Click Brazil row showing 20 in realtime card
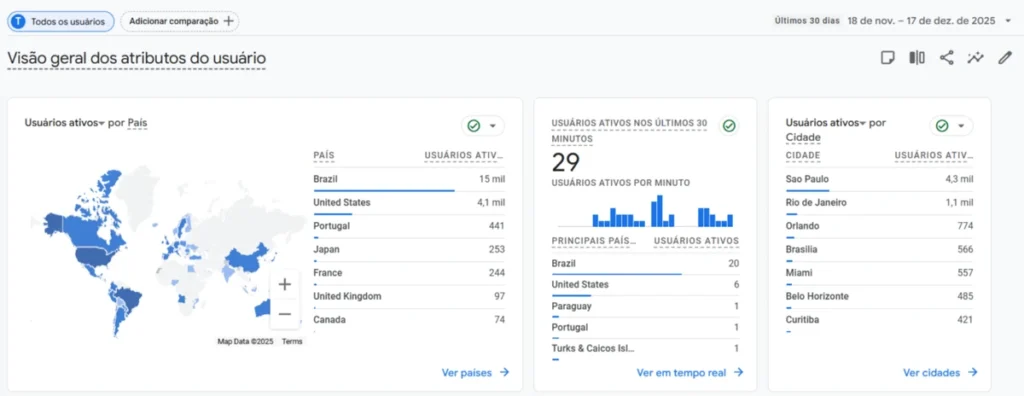The image size is (1024, 396). pos(645,264)
